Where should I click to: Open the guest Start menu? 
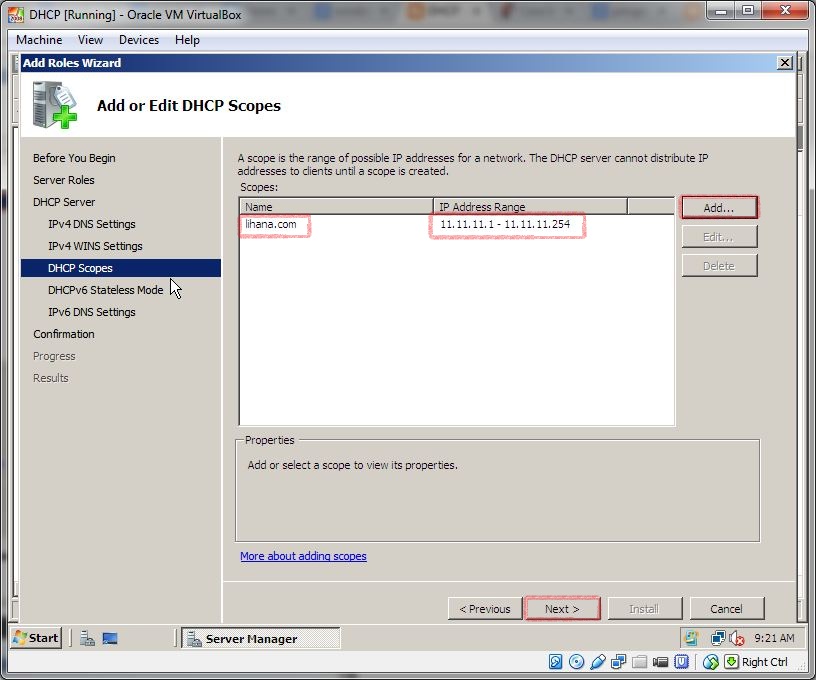(36, 638)
